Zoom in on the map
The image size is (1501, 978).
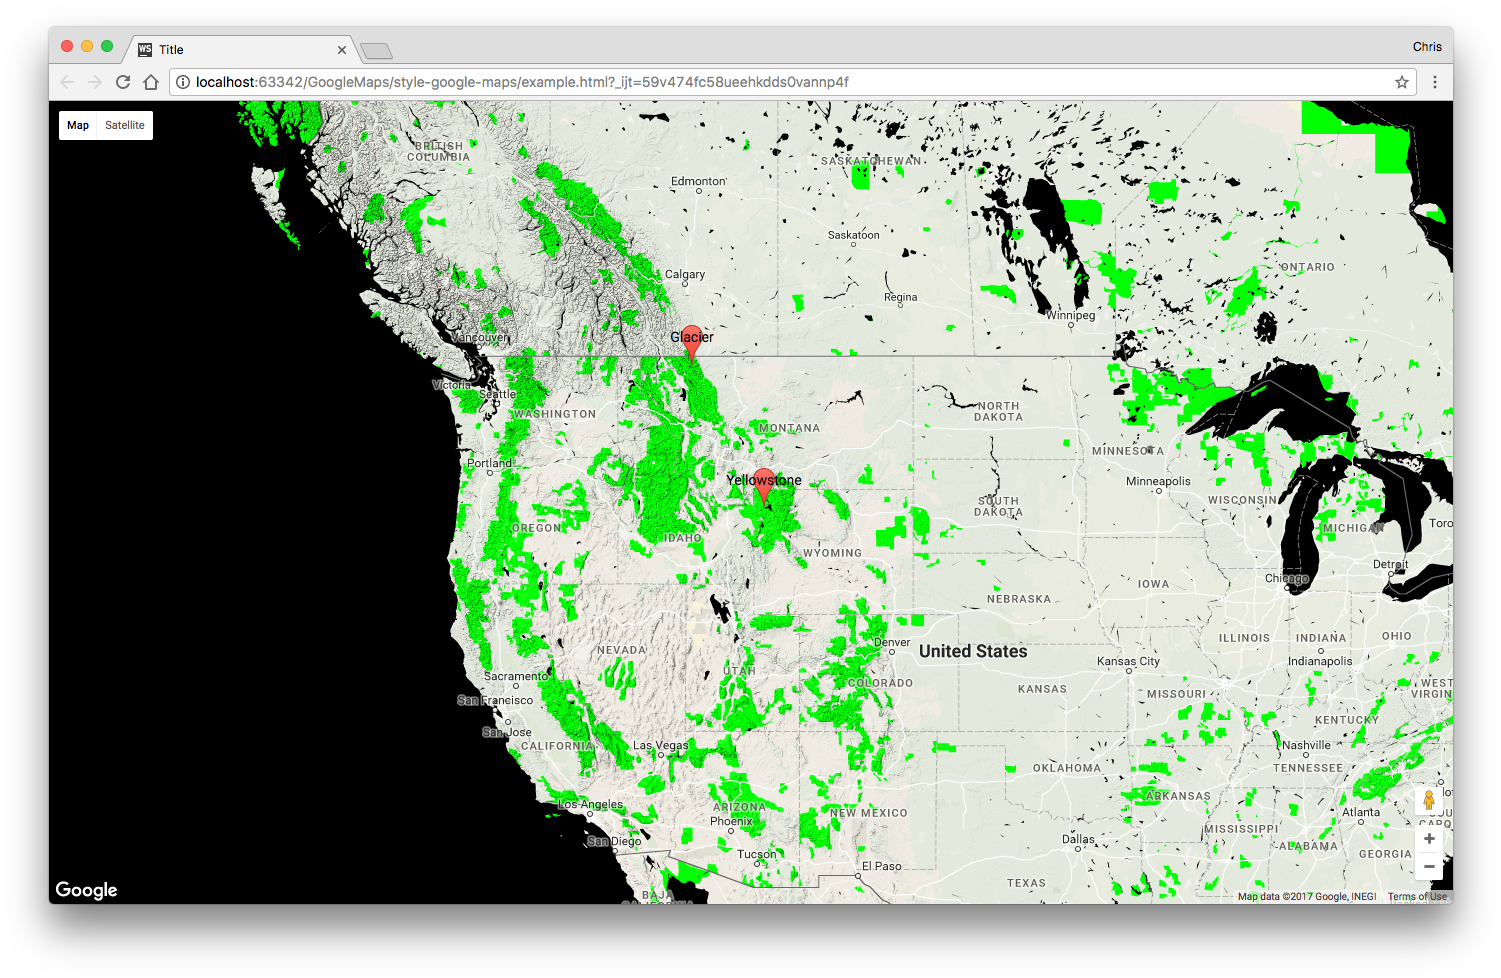1429,839
